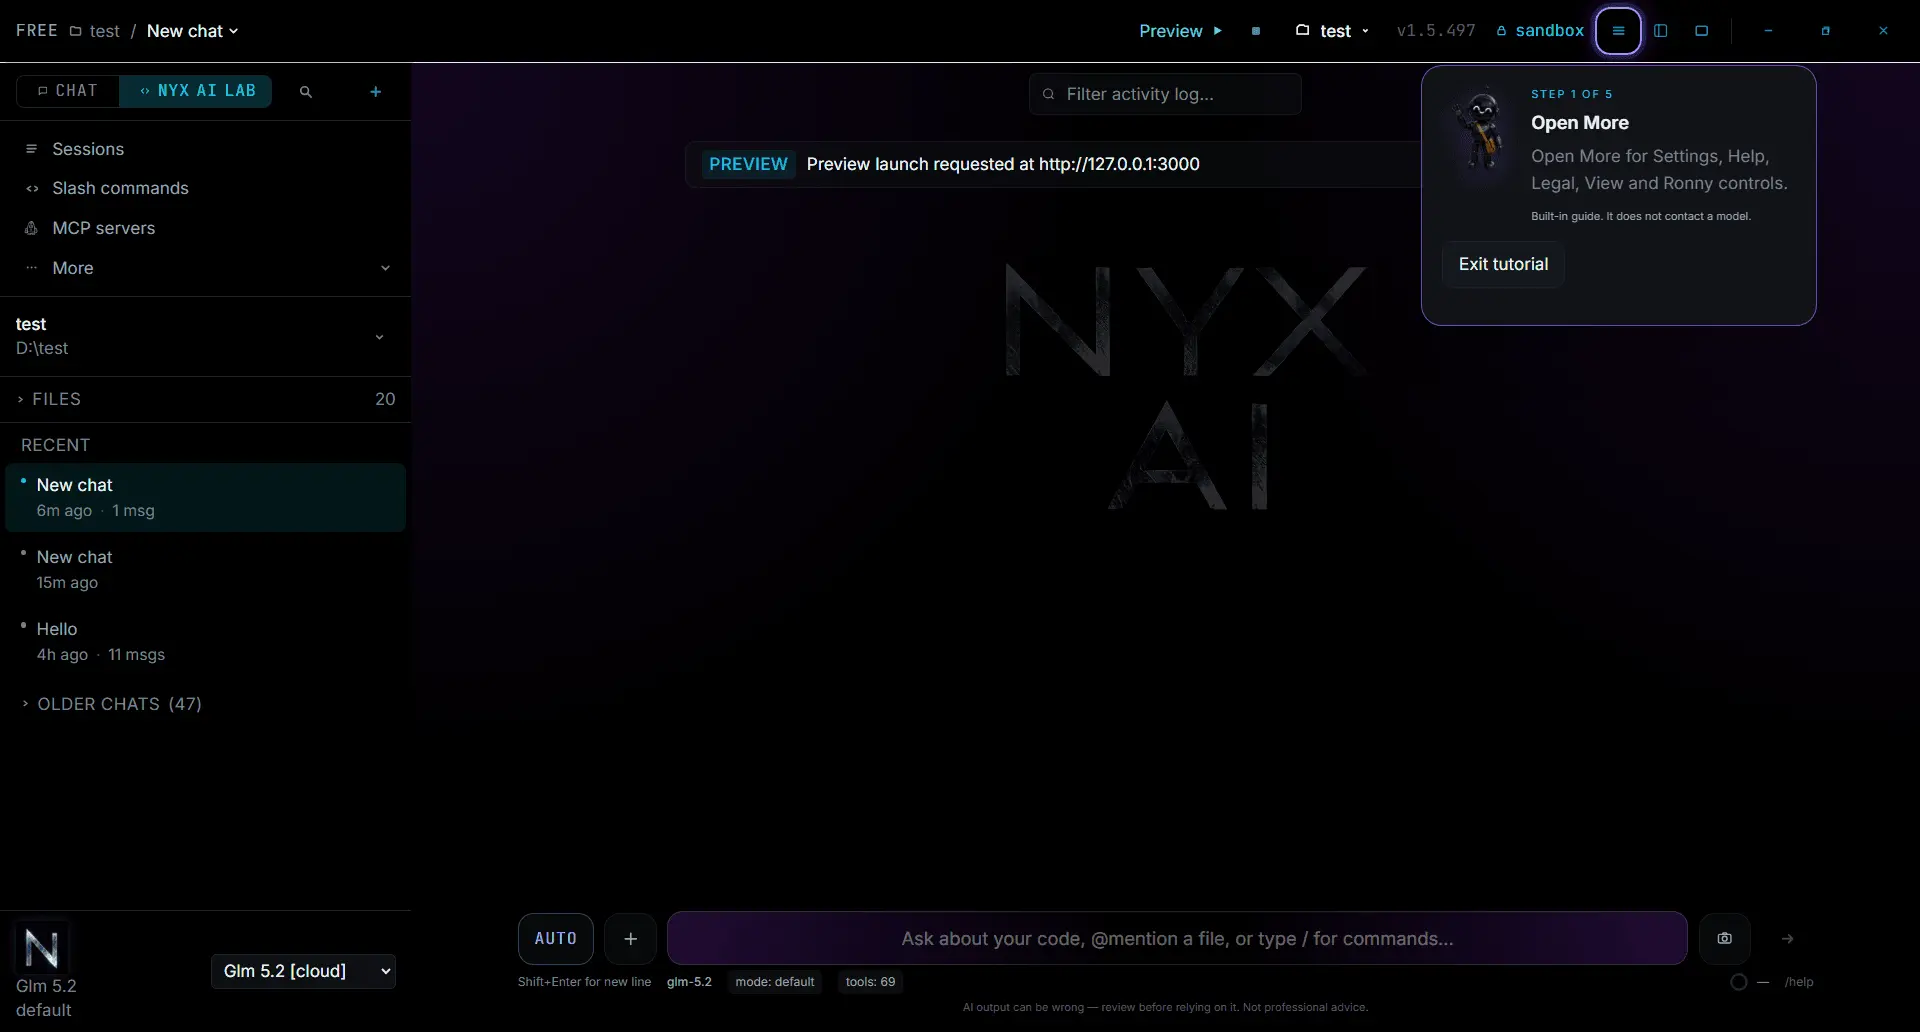1920x1032 pixels.
Task: Open the New chat from 15m ago
Action: pyautogui.click(x=205, y=569)
